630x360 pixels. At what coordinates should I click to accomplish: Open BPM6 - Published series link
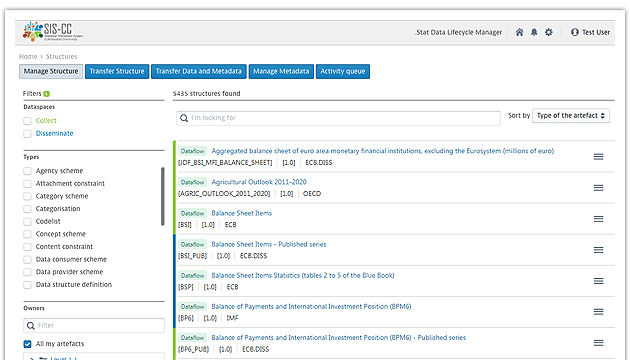339,338
